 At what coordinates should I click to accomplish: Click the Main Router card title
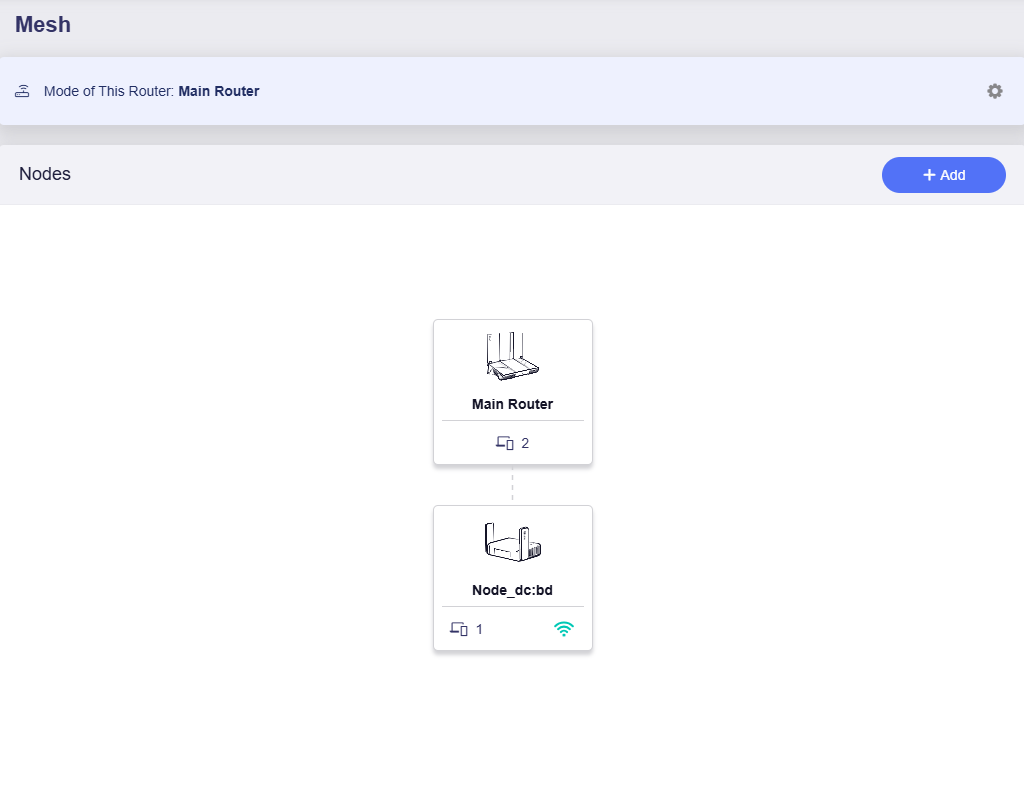coord(513,404)
